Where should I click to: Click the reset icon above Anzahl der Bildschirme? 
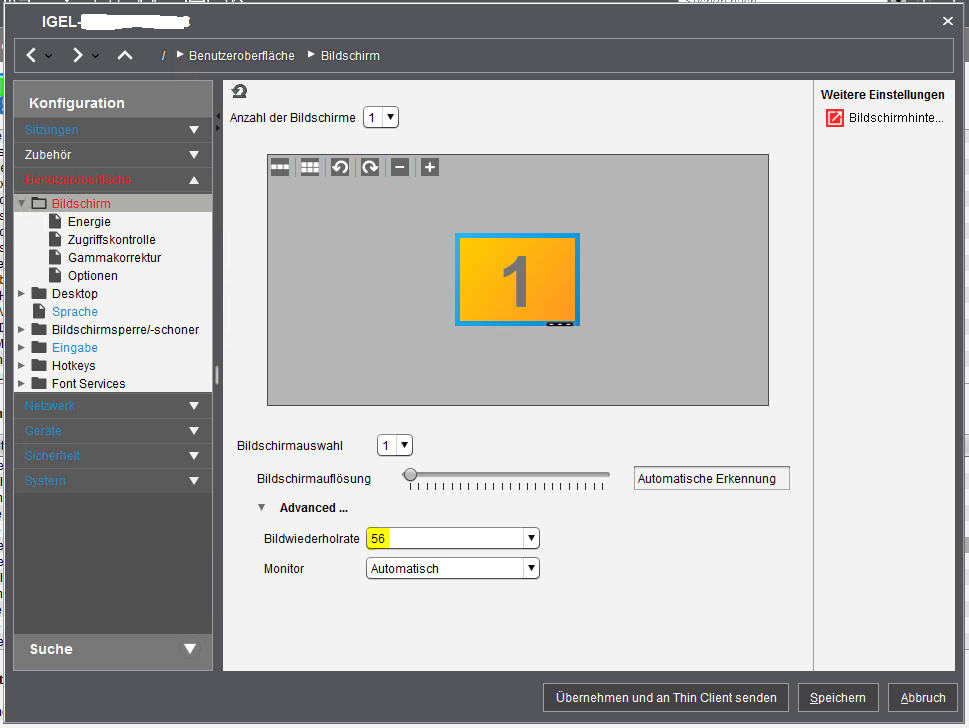click(239, 92)
